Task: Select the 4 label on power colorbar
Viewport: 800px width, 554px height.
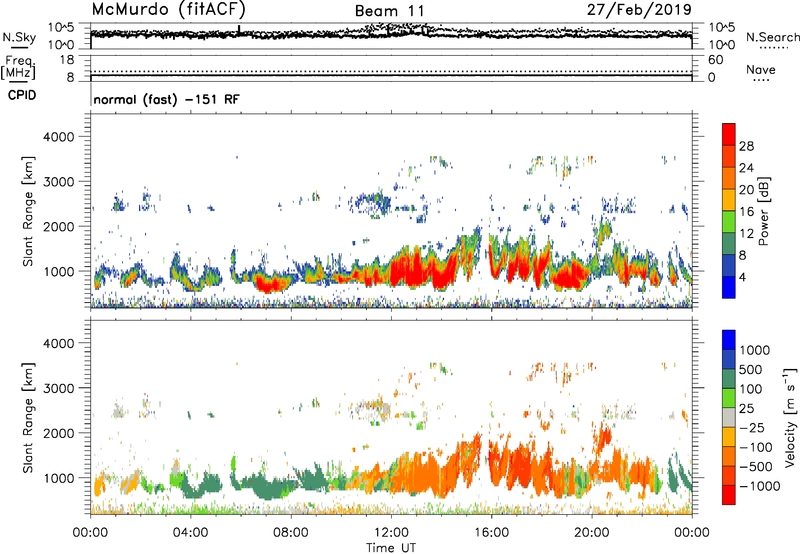Action: pos(742,278)
